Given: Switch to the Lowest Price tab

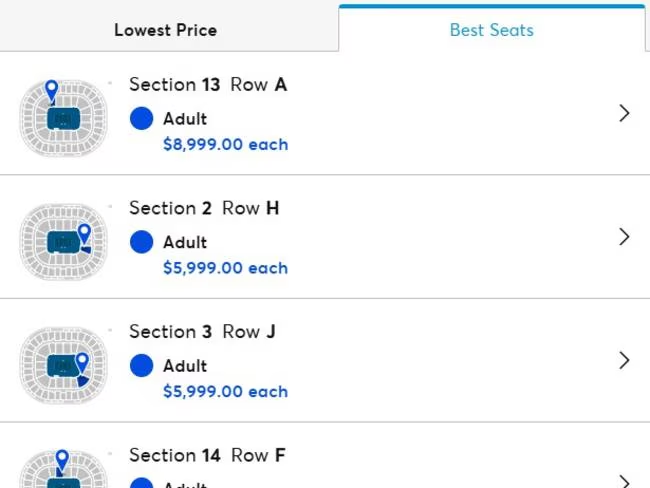Looking at the screenshot, I should 165,30.
